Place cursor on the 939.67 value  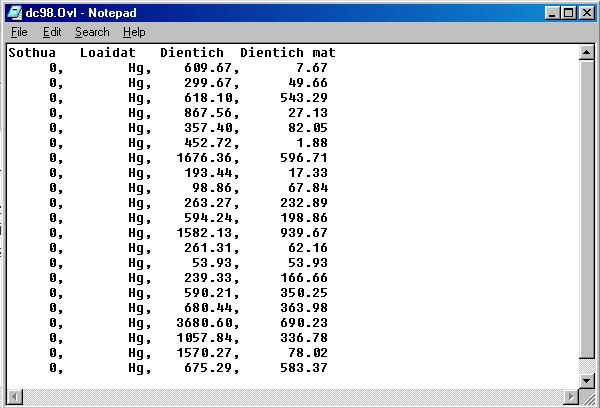(301, 233)
